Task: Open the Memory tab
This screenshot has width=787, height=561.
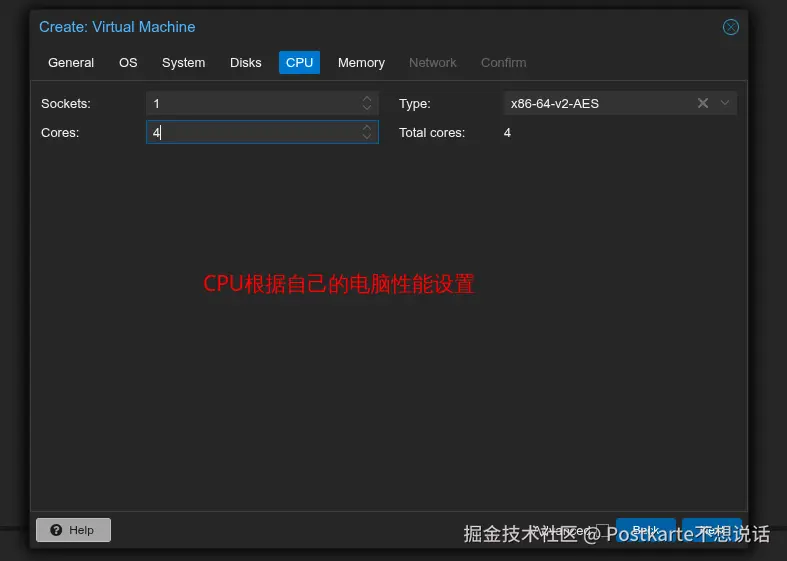Action: (361, 63)
